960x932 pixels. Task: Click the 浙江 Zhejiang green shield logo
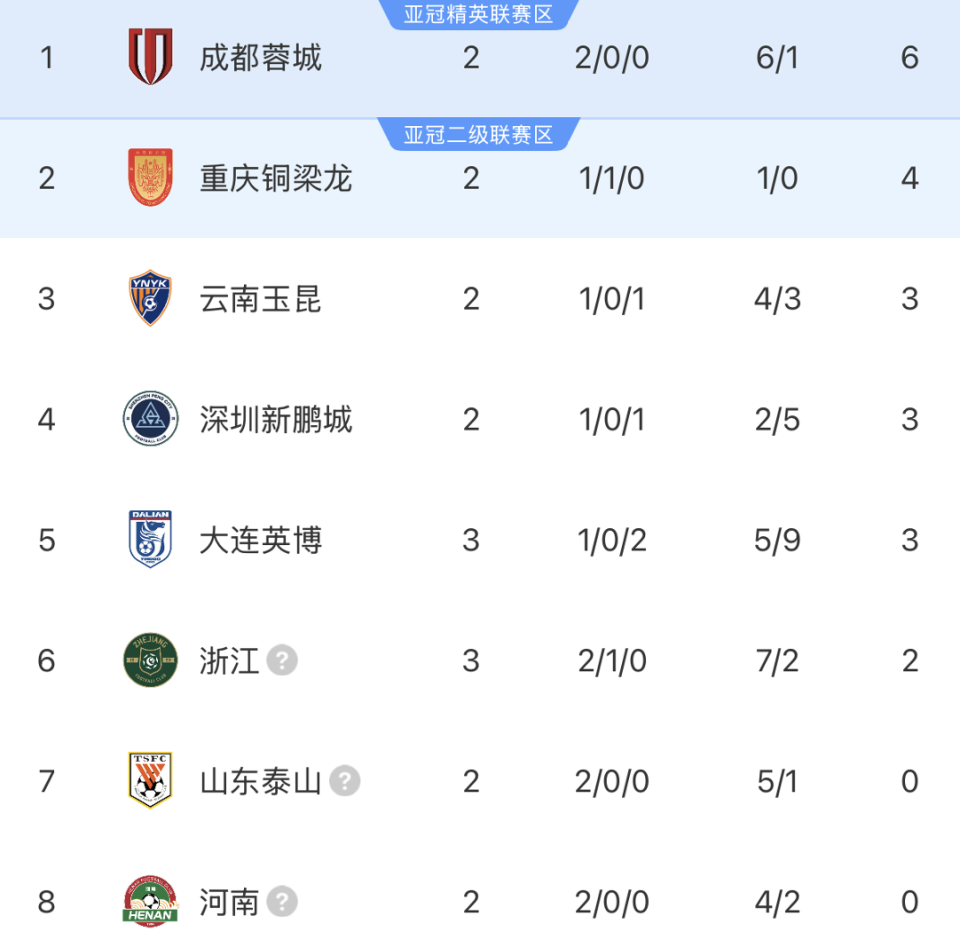pos(148,661)
